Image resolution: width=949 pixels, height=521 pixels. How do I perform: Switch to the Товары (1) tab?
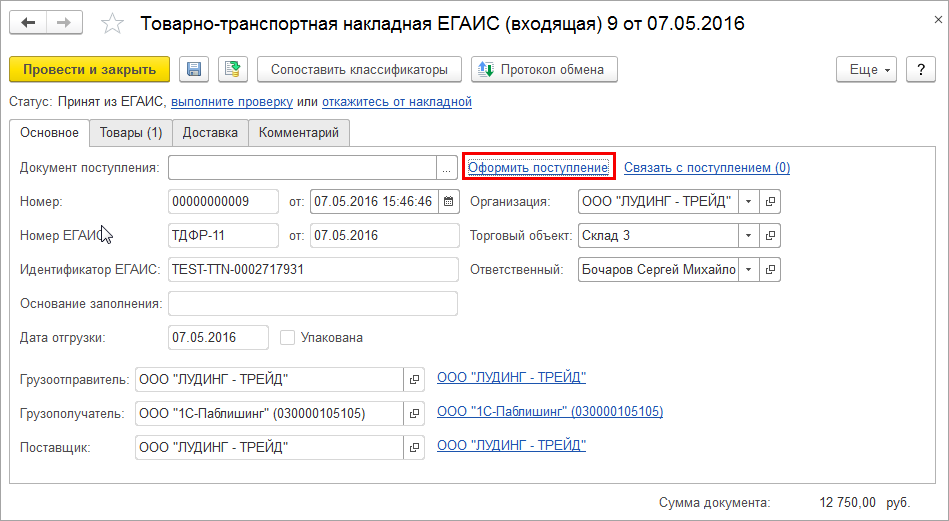[x=131, y=133]
